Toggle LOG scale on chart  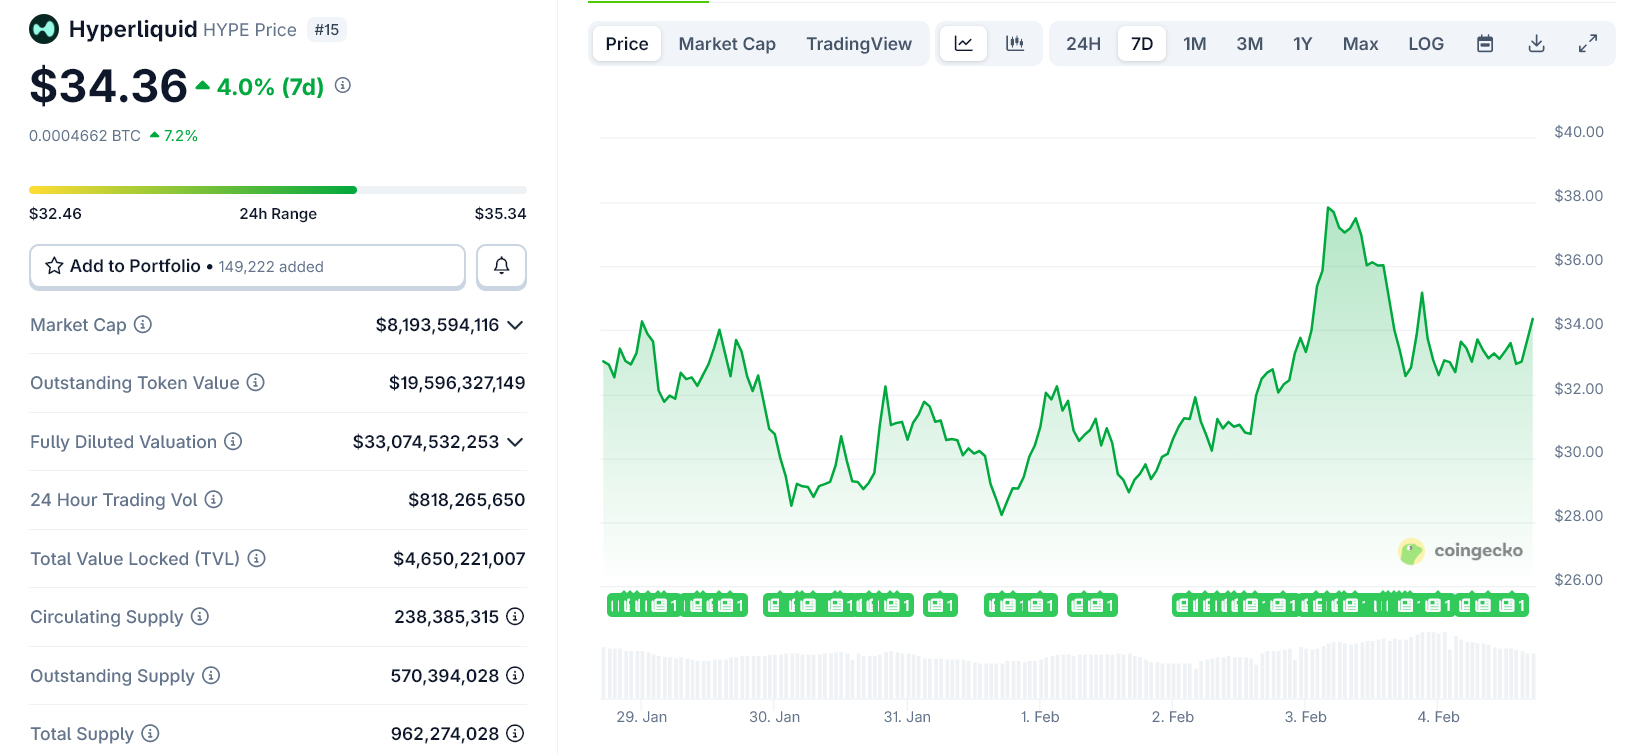1425,44
